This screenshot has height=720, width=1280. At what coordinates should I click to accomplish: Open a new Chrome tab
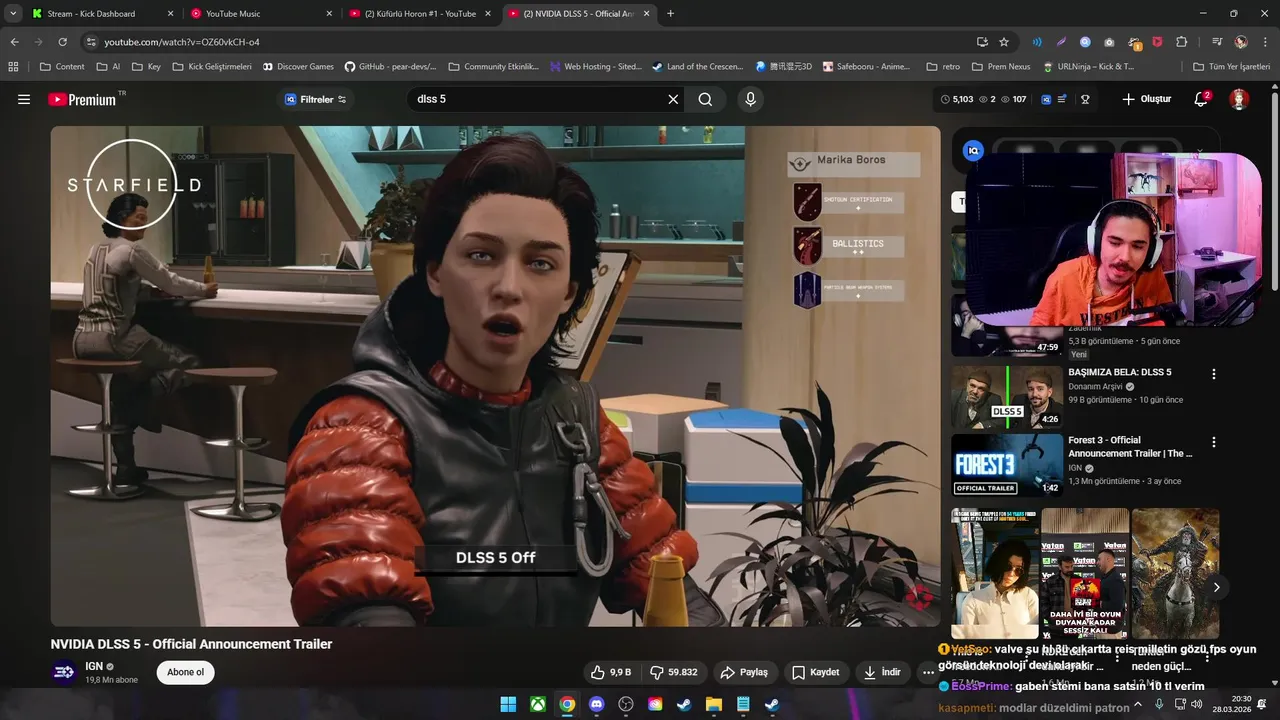pyautogui.click(x=670, y=14)
